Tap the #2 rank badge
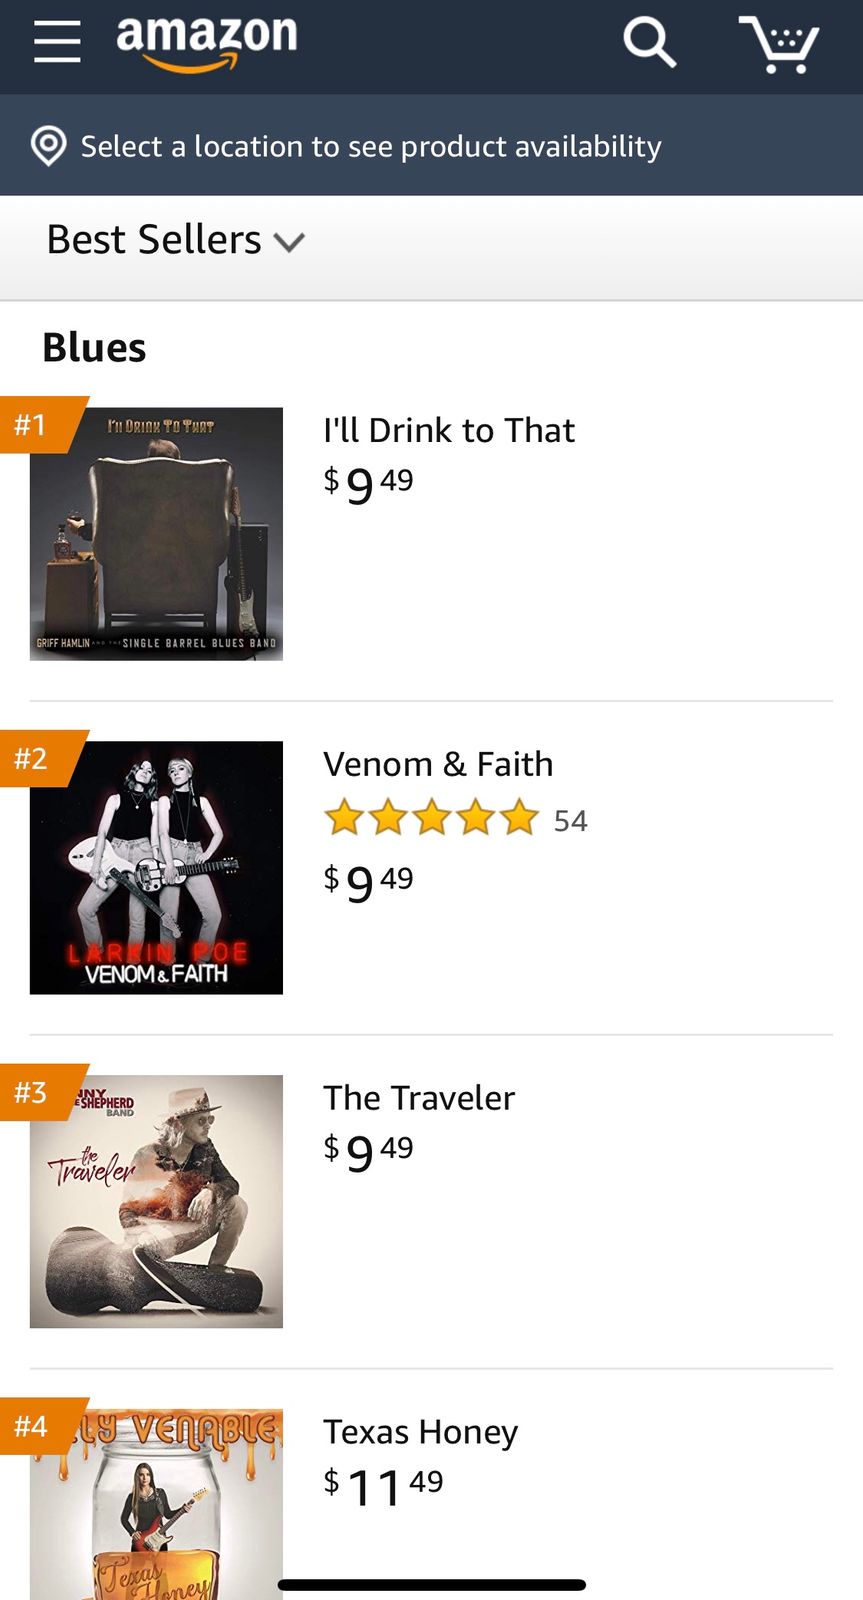Screen dimensions: 863x1600 (x=34, y=758)
